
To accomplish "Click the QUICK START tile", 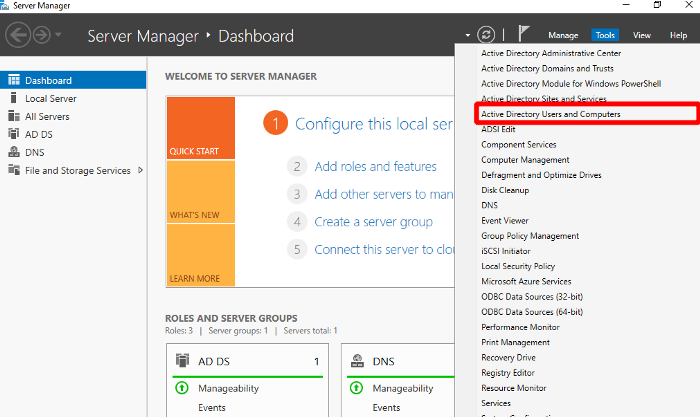I will [201, 128].
